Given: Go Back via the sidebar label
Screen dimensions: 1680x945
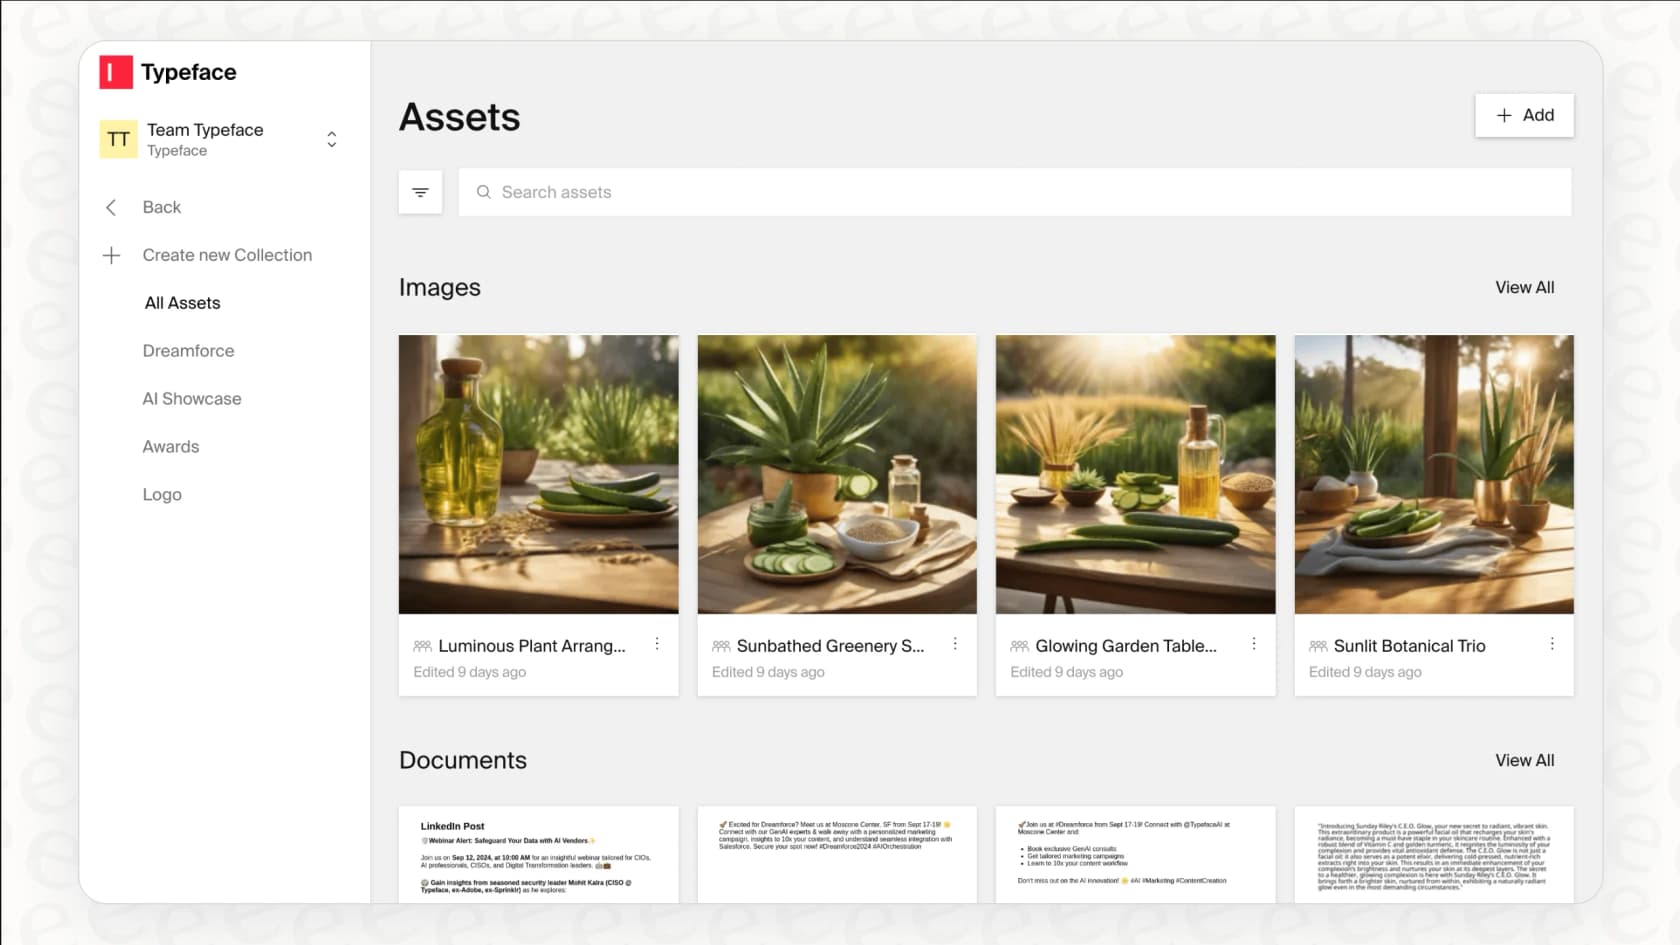Looking at the screenshot, I should point(162,207).
